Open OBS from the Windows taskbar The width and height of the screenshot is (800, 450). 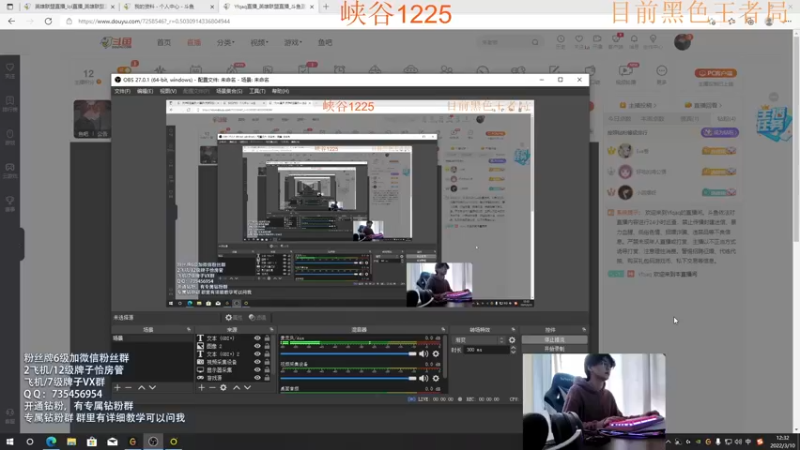click(x=153, y=441)
